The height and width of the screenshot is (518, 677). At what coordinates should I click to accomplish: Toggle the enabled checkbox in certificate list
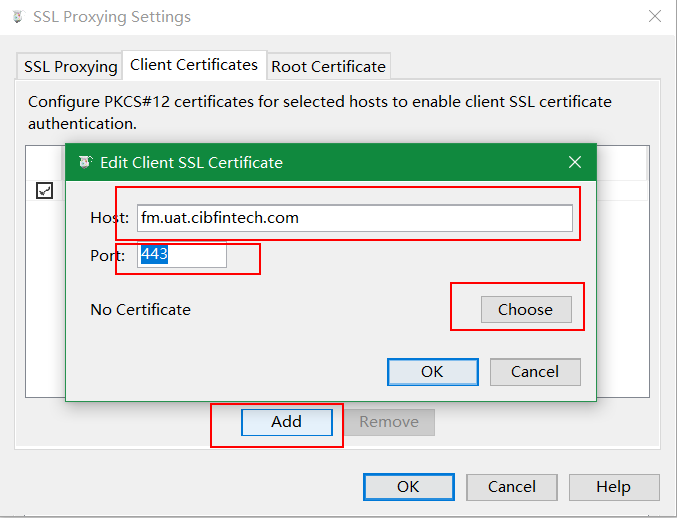44,190
